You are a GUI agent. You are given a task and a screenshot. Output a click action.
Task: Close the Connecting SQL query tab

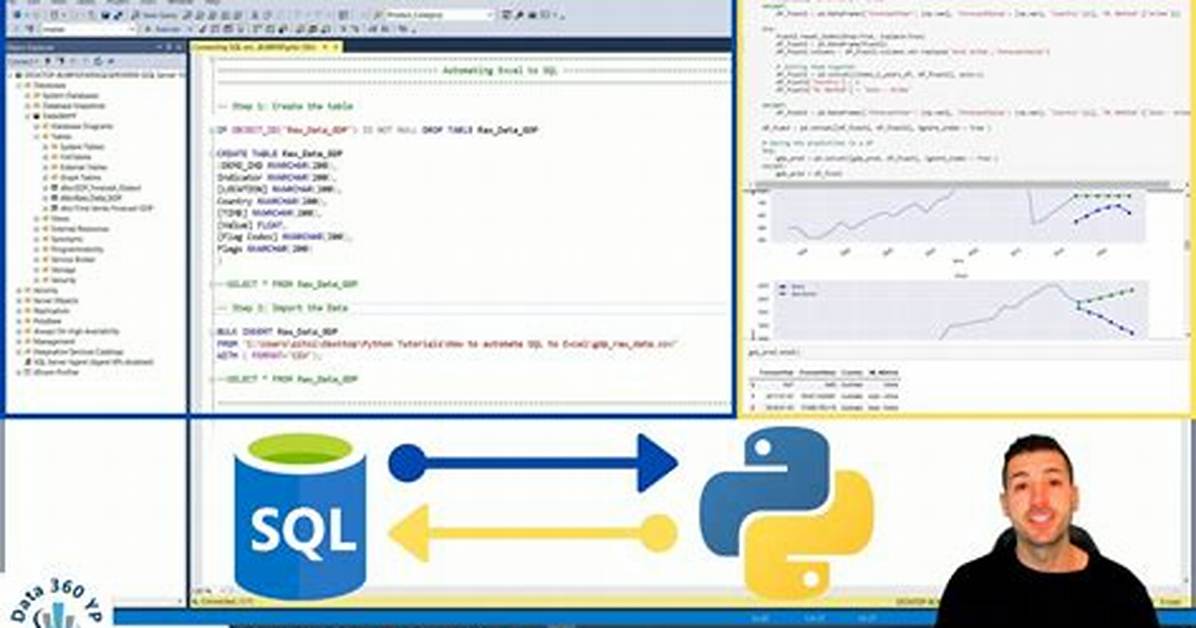335,47
